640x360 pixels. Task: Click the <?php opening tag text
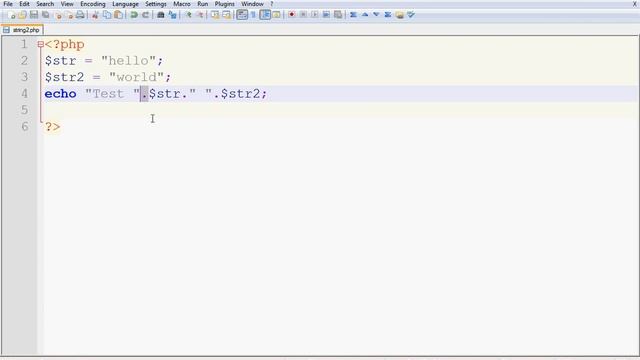point(64,44)
